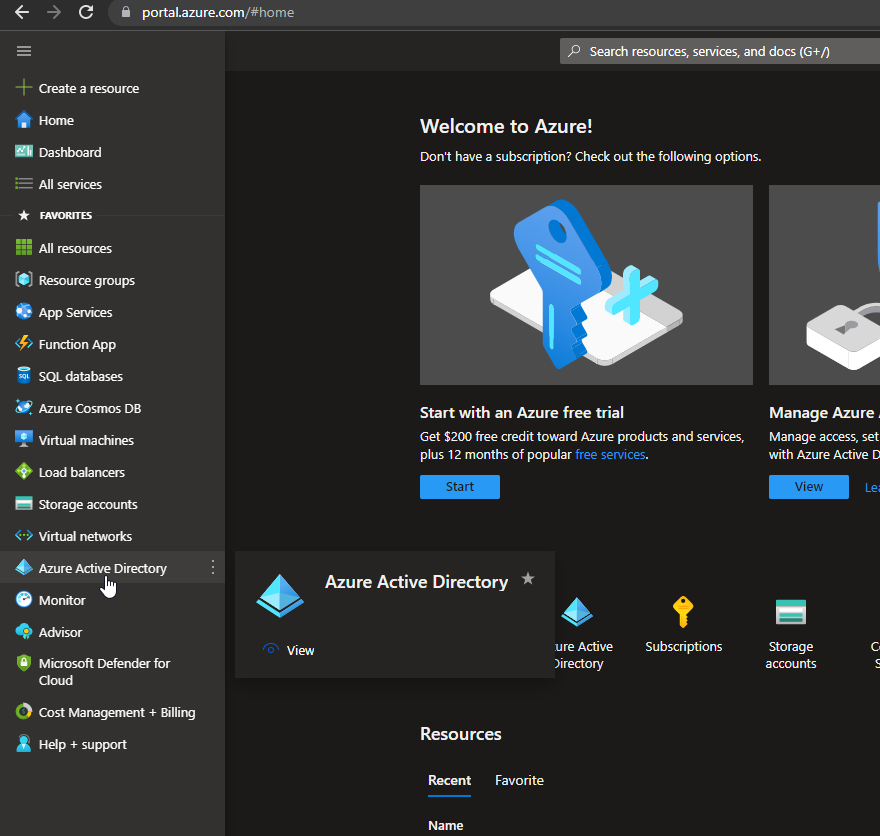Collapse the sidebar with the hamburger menu
This screenshot has height=836, width=880.
24,50
